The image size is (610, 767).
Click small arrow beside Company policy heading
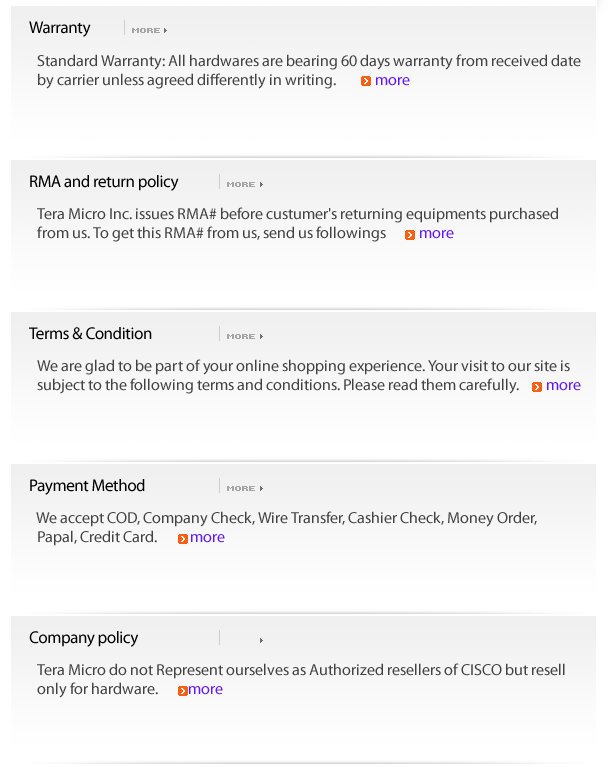261,640
